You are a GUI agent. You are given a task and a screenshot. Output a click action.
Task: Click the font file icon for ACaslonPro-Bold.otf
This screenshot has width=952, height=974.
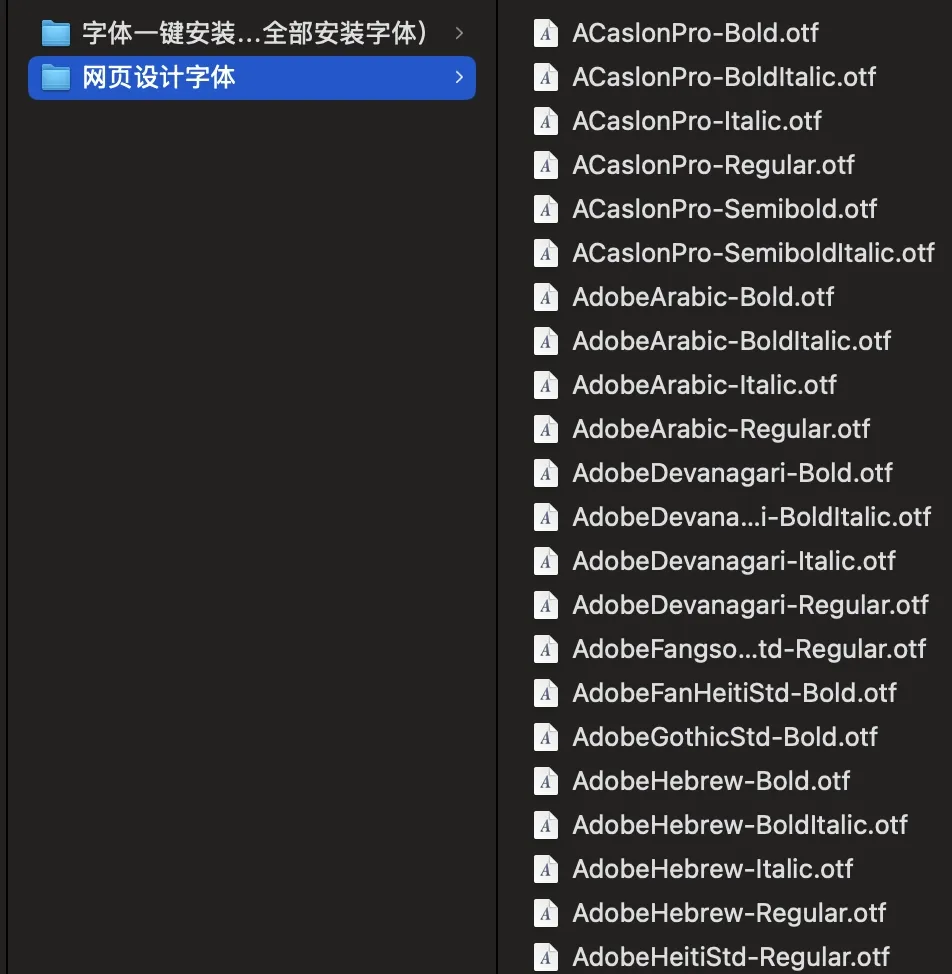coord(546,34)
